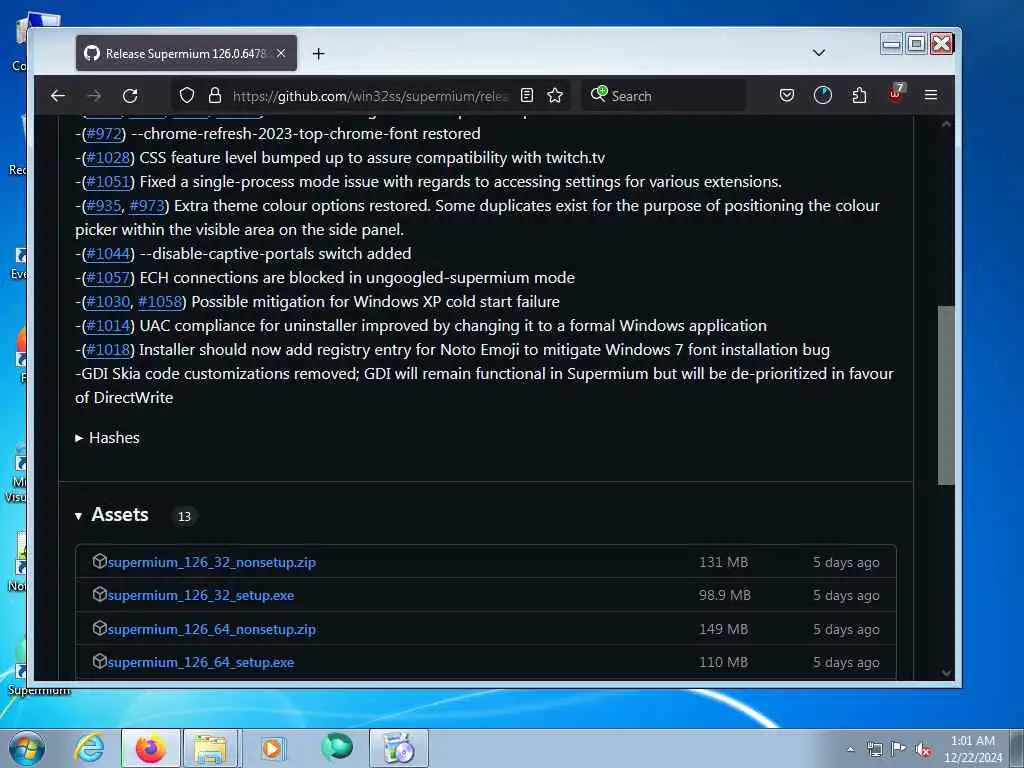This screenshot has width=1024, height=768.
Task: Select the Release Supermium 126.0.6478 tab
Action: click(x=186, y=53)
